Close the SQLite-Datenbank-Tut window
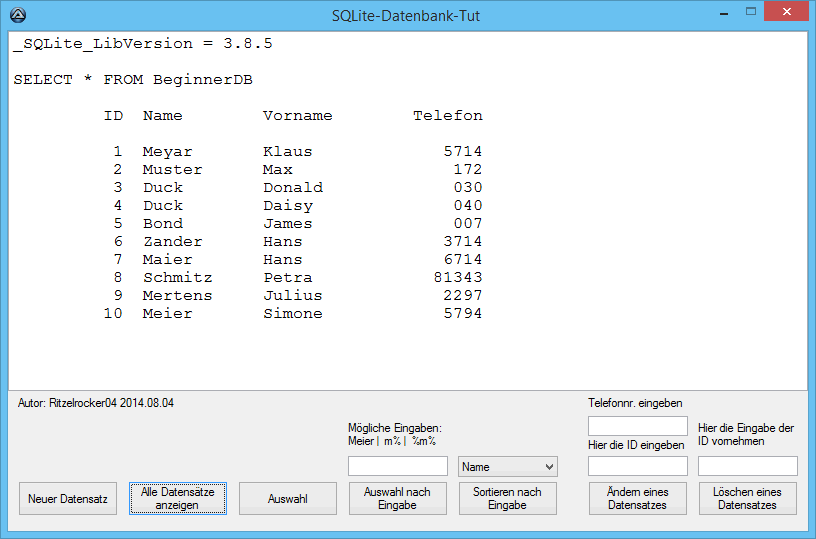816x539 pixels. point(787,13)
